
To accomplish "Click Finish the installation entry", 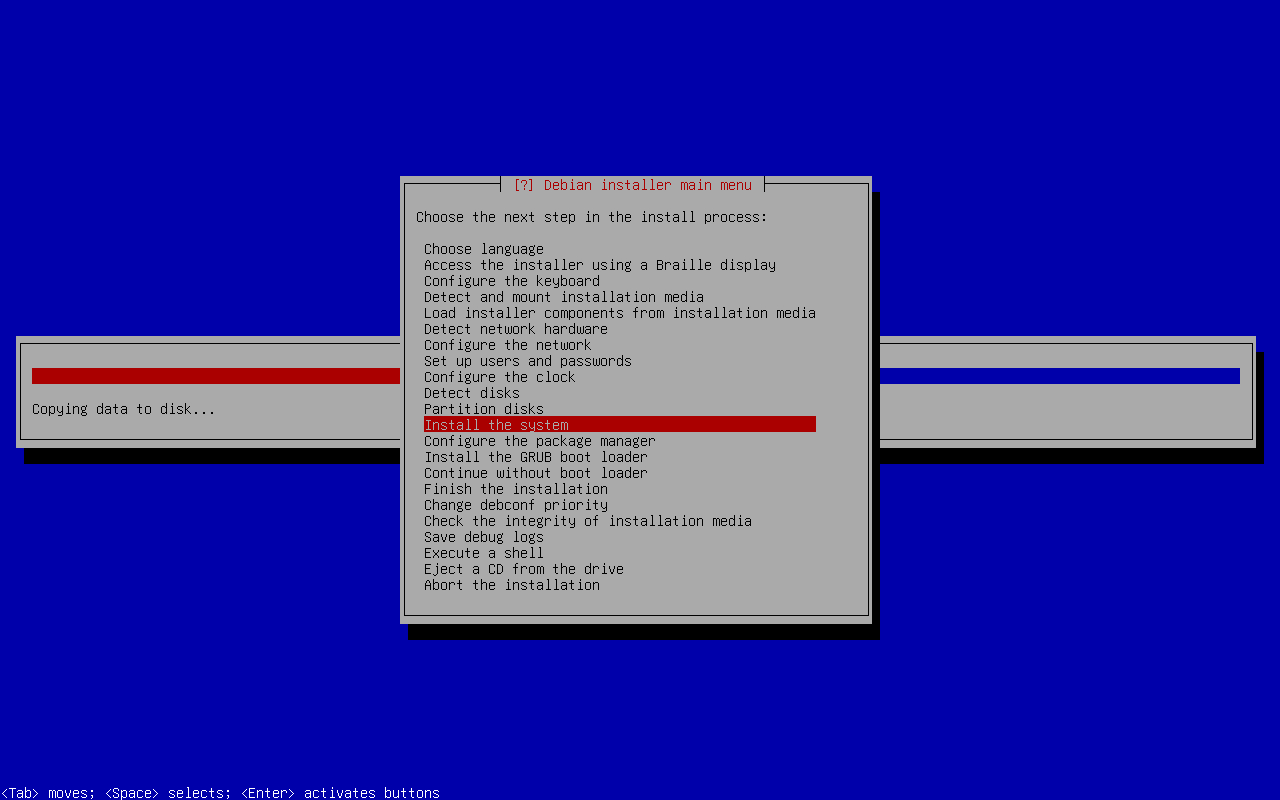I will tap(515, 489).
